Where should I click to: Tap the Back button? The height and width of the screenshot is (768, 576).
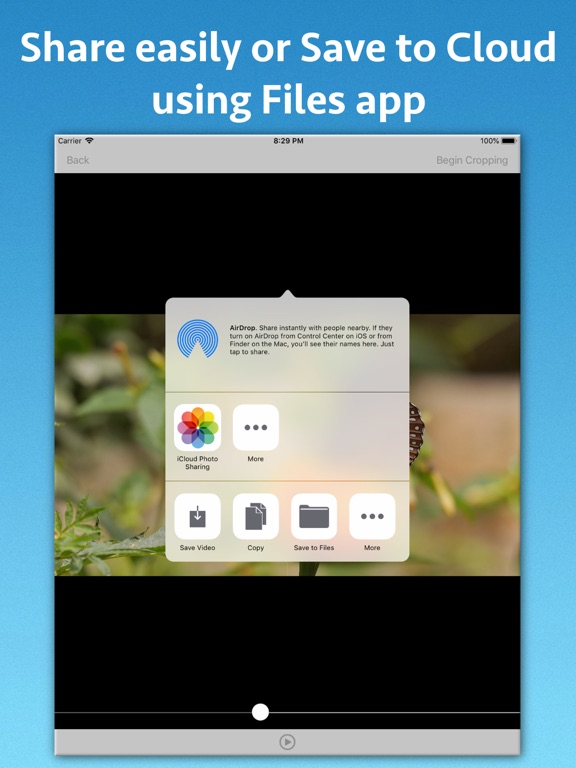click(x=78, y=160)
